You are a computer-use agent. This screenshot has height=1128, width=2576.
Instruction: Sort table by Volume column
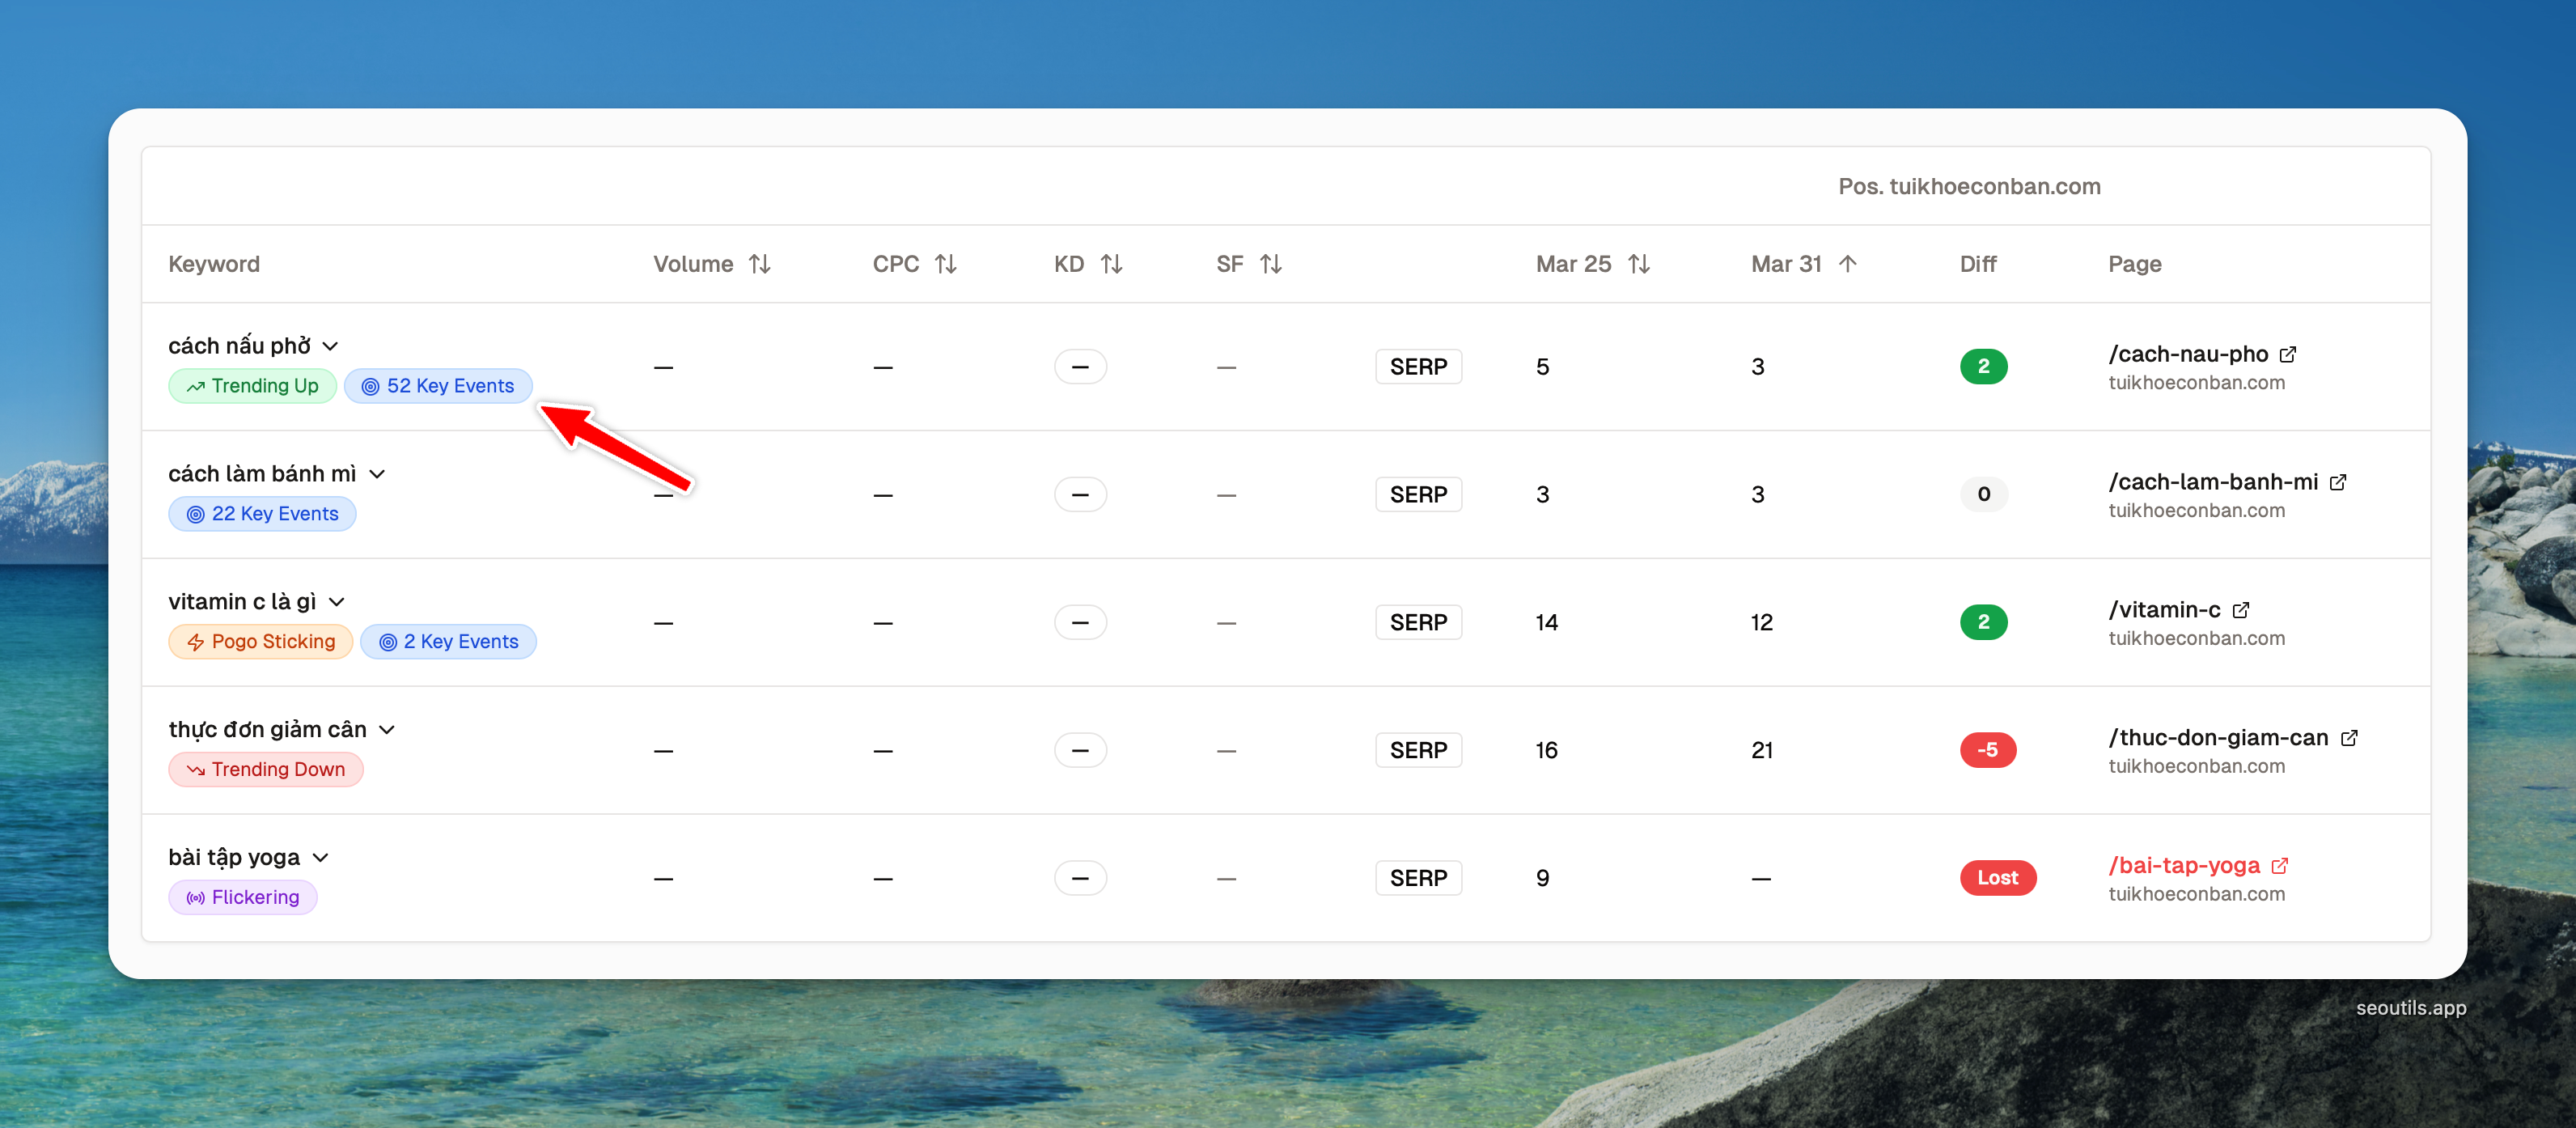click(x=759, y=264)
